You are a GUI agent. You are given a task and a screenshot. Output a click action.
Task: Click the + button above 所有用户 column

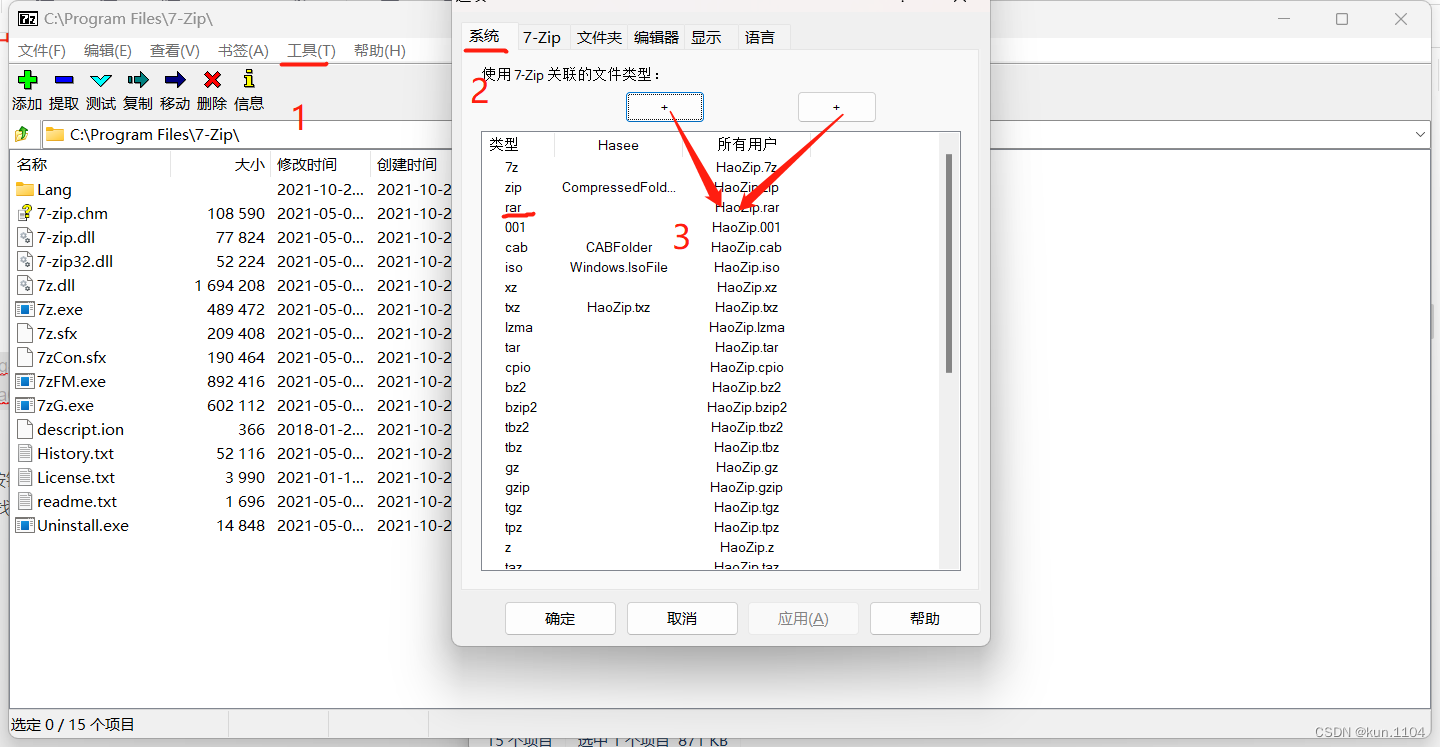(x=837, y=107)
